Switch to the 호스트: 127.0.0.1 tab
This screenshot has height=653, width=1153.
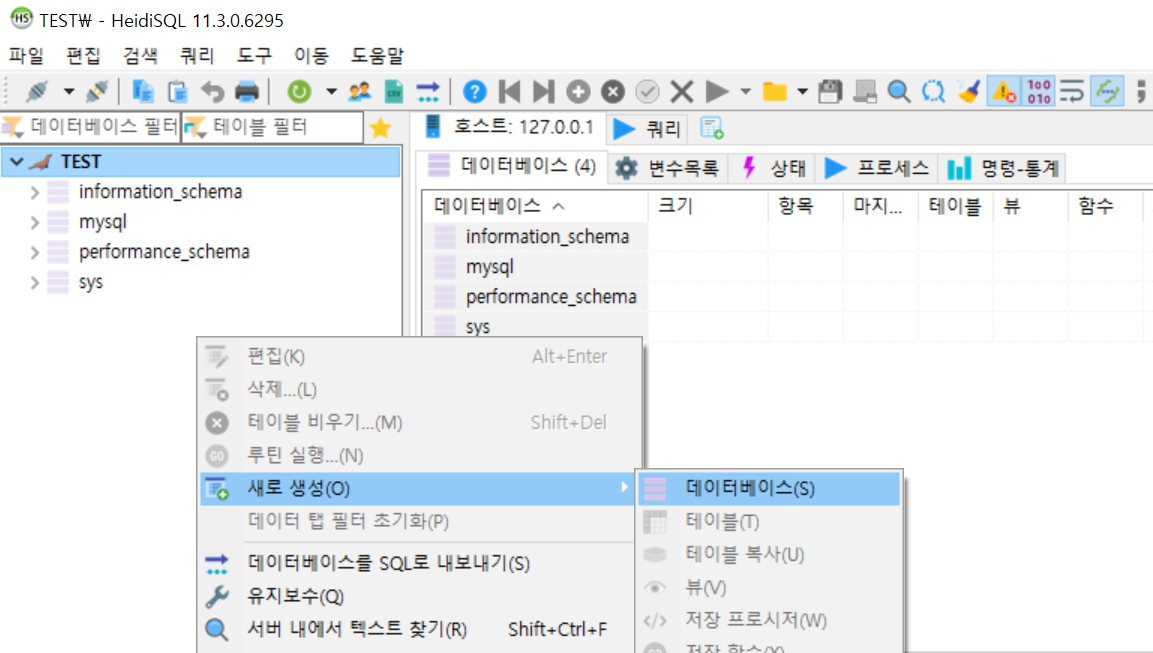pos(509,127)
